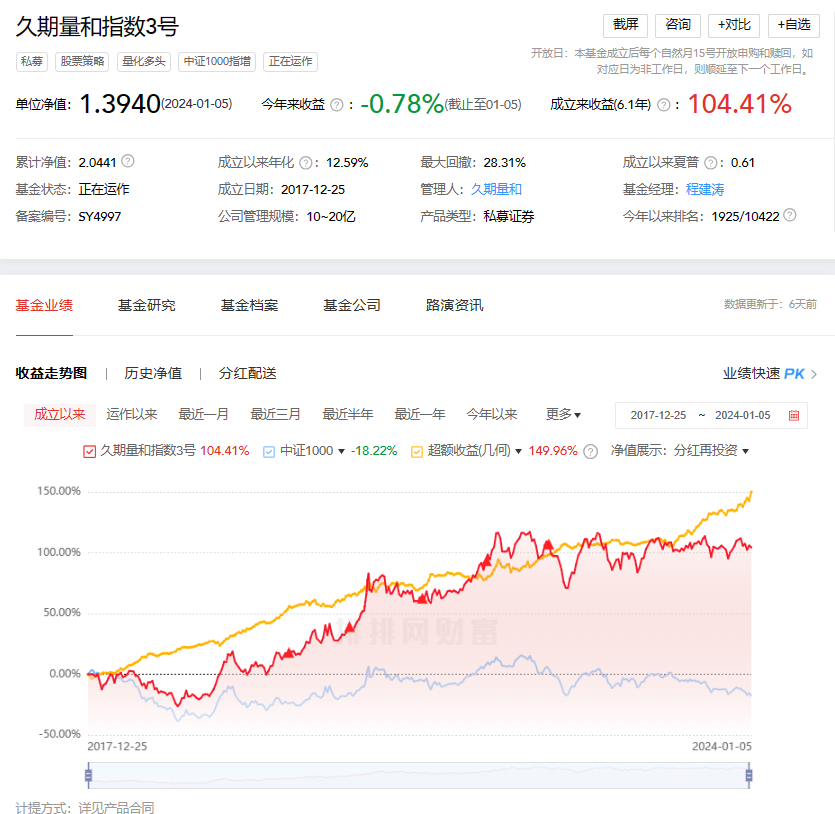
Task: Open the 更多 time range dropdown
Action: pos(563,414)
